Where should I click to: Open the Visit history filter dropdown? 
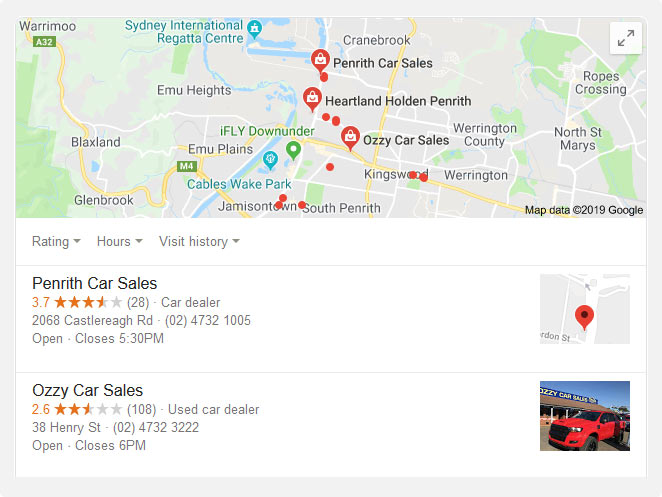(199, 242)
